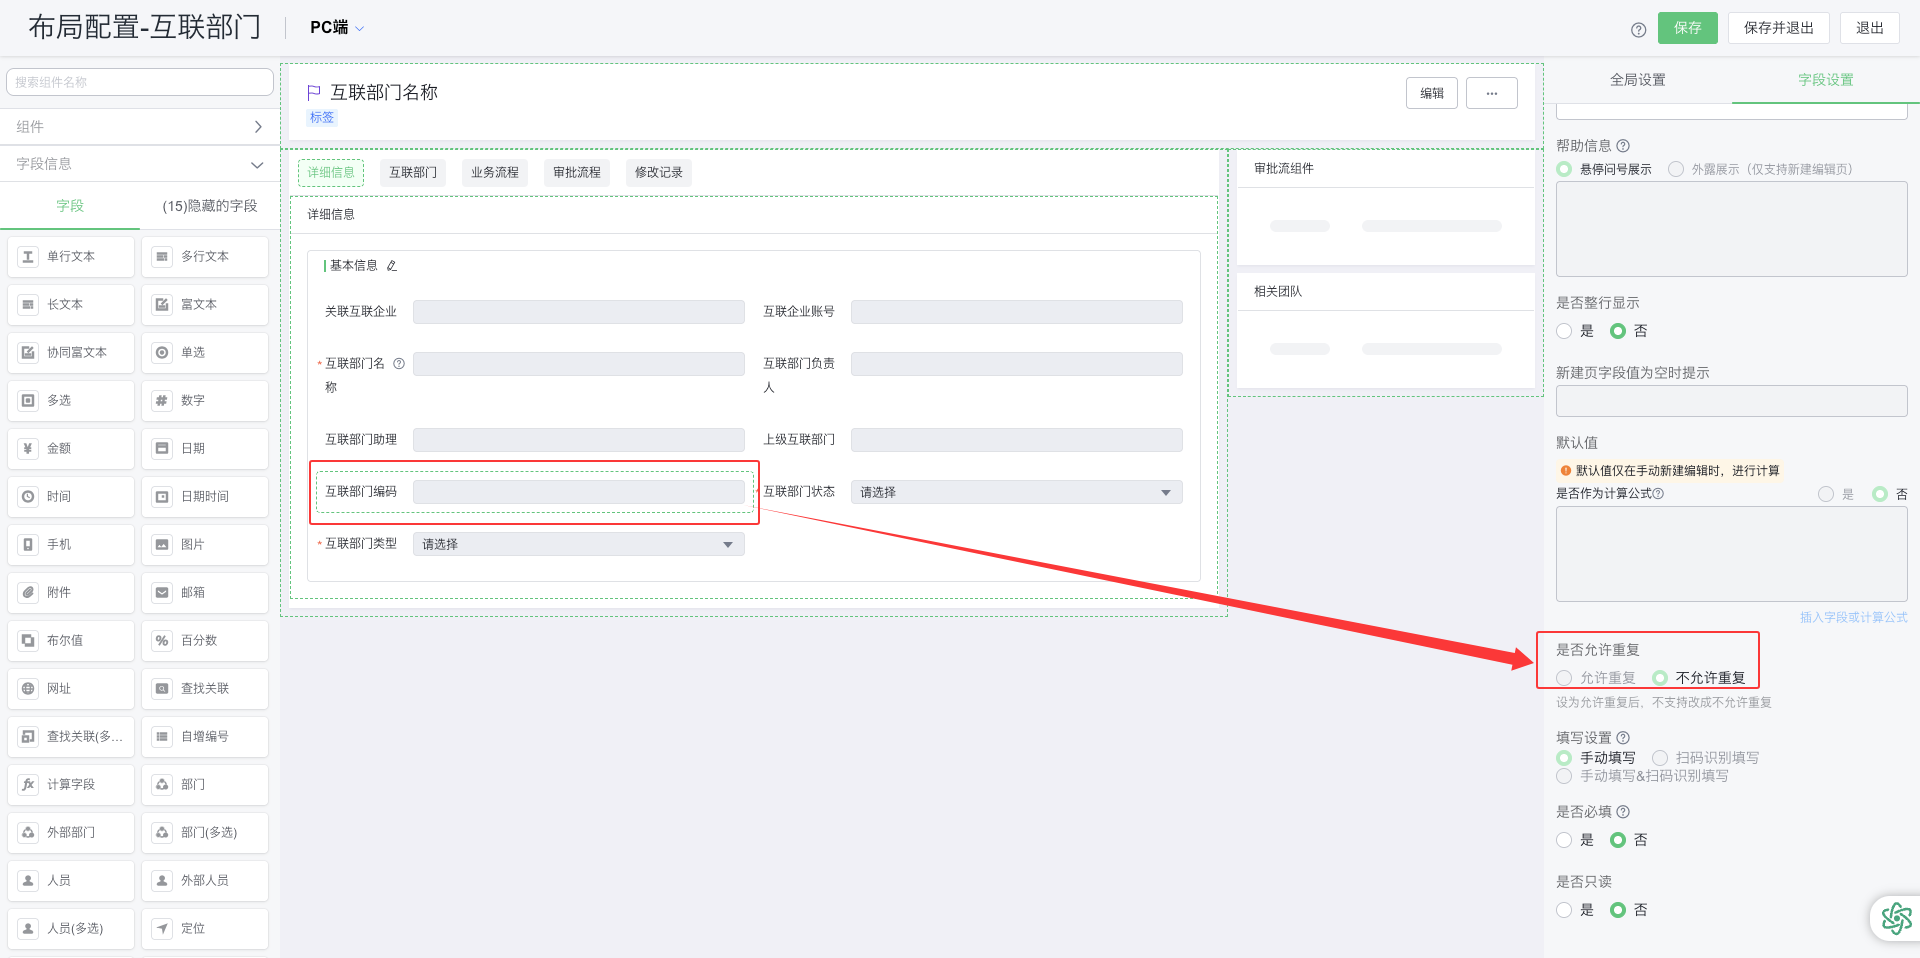
Task: Switch to 字段设置 tab
Action: point(1825,80)
